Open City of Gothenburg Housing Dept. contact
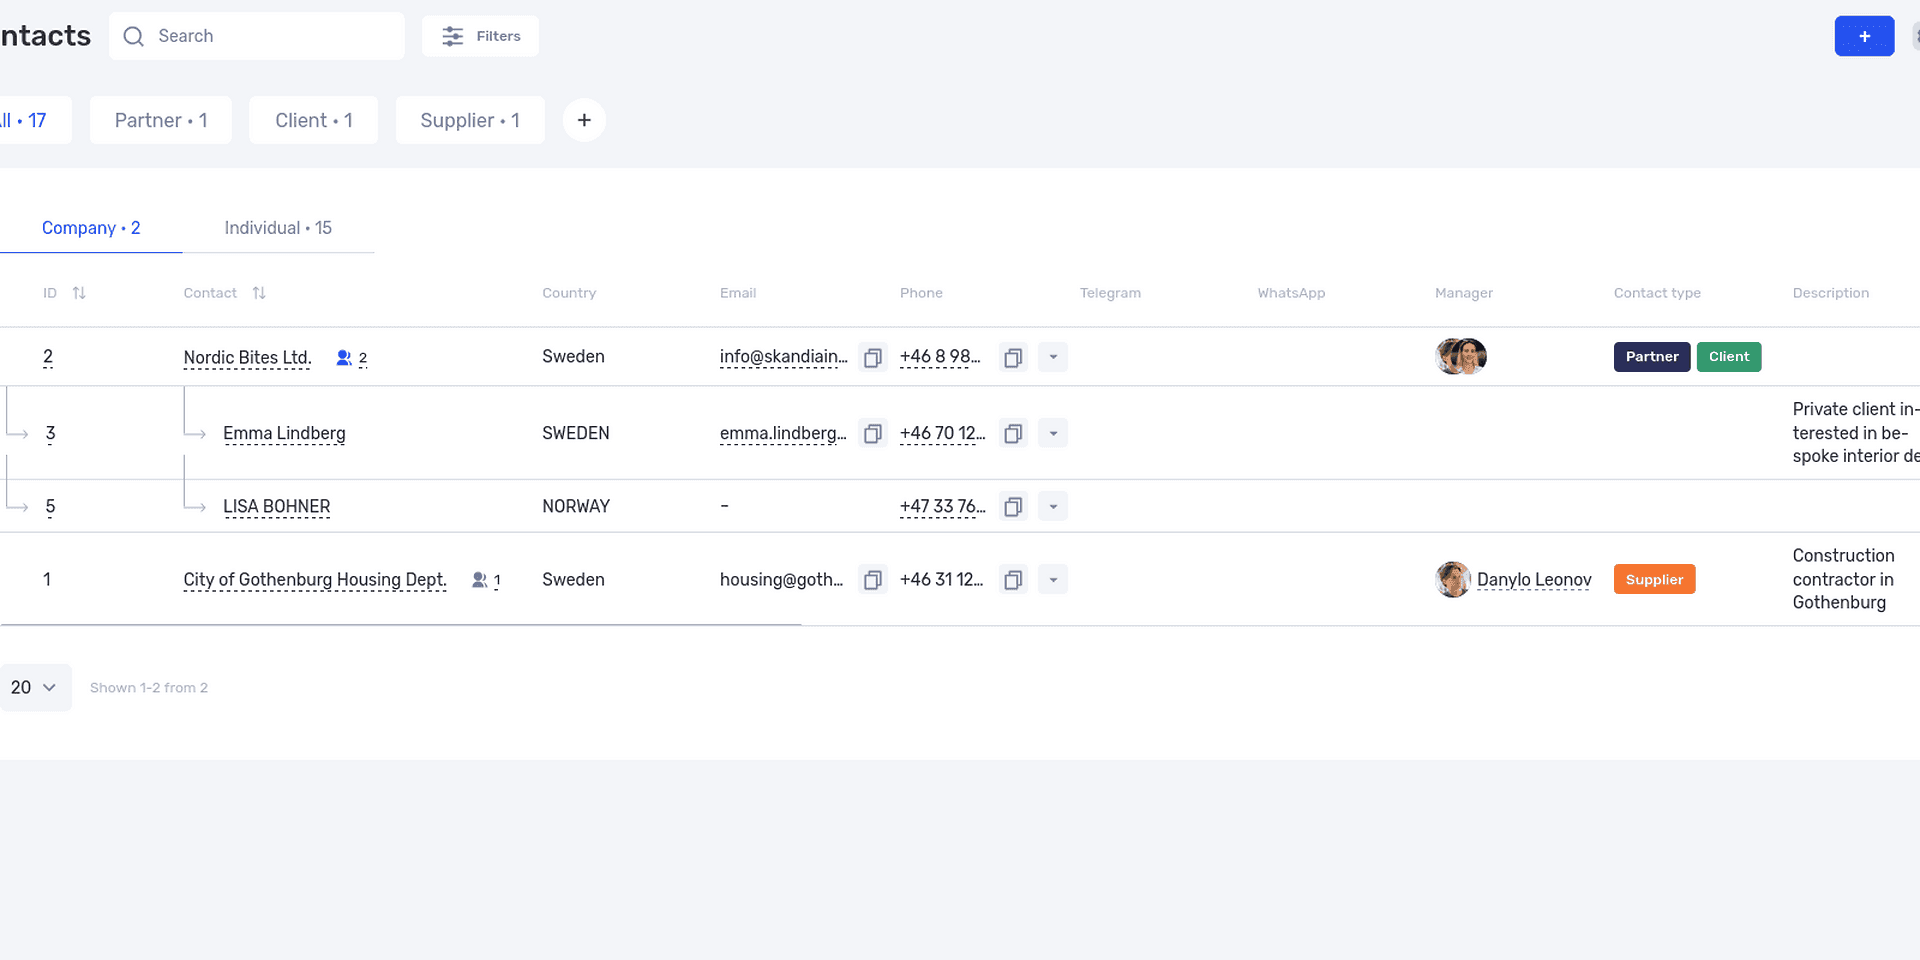1920x960 pixels. coord(315,580)
